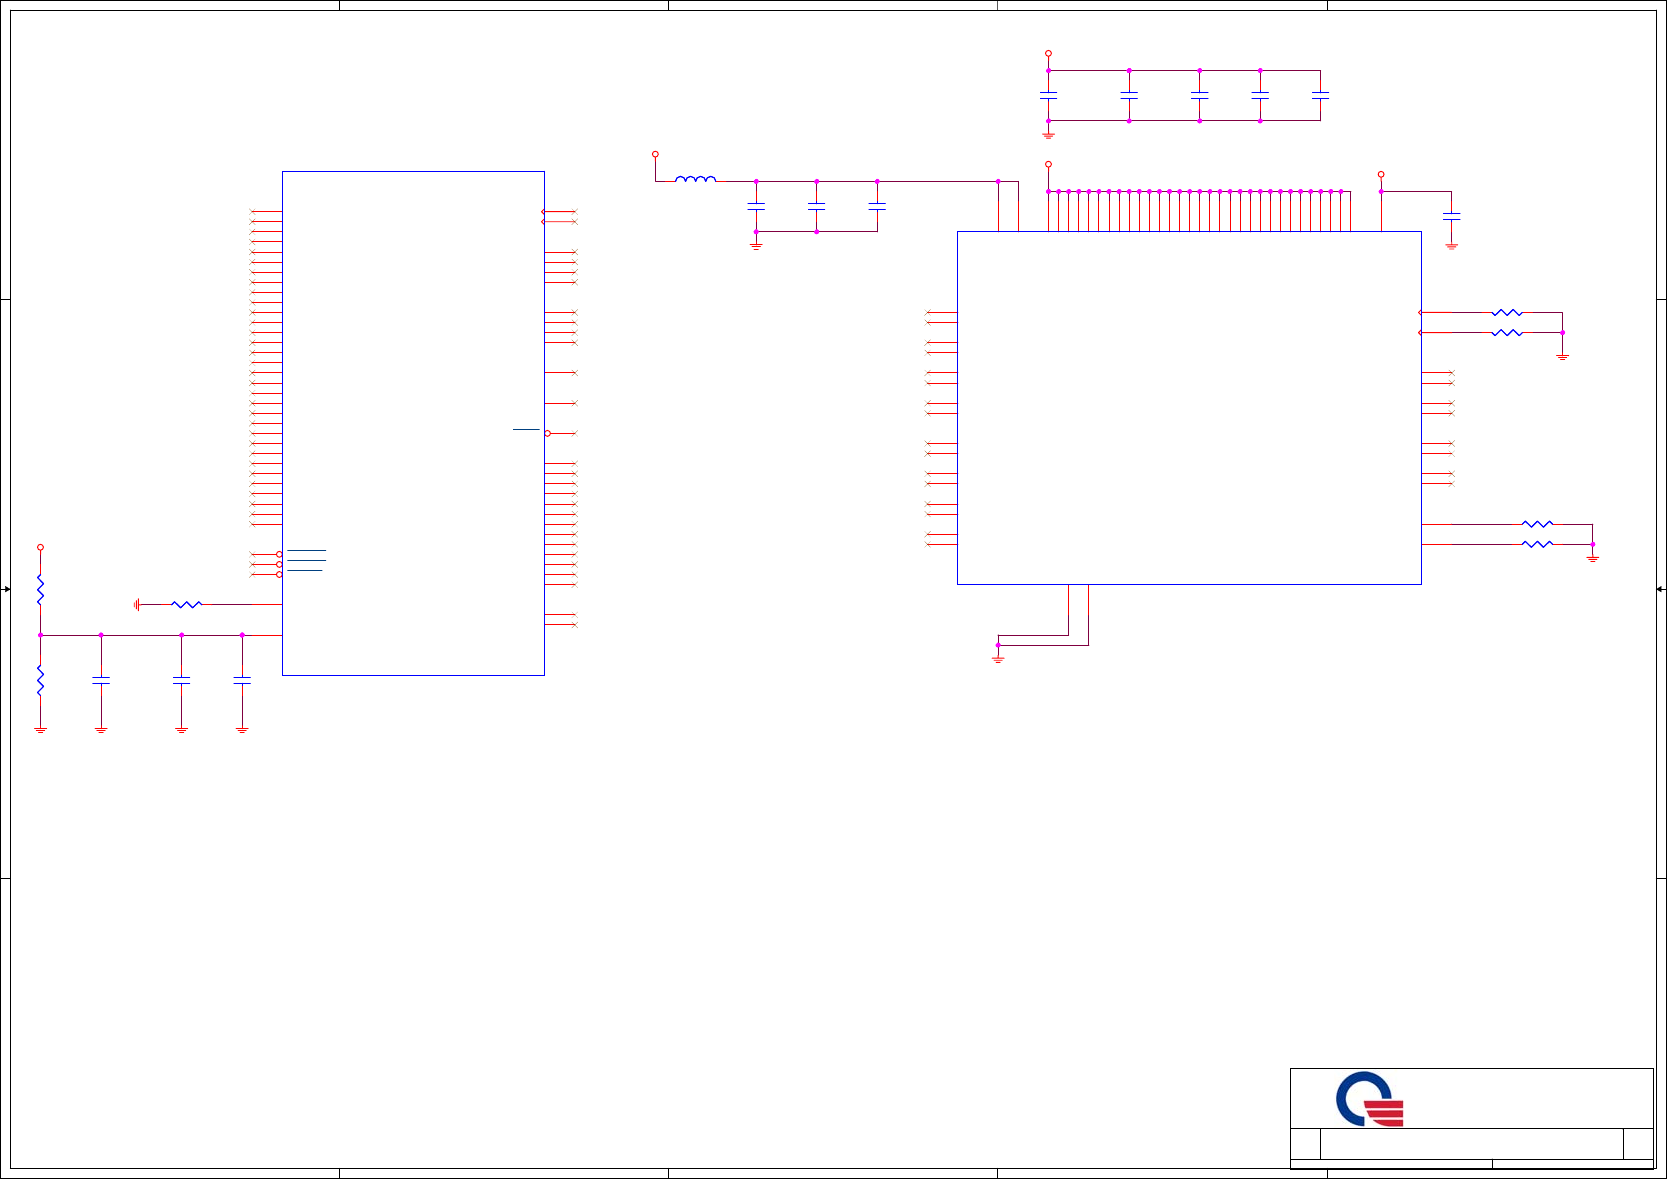Click inverted-pin bubble on left chip's right edge
Screen dimensions: 1667x1179
pos(548,433)
